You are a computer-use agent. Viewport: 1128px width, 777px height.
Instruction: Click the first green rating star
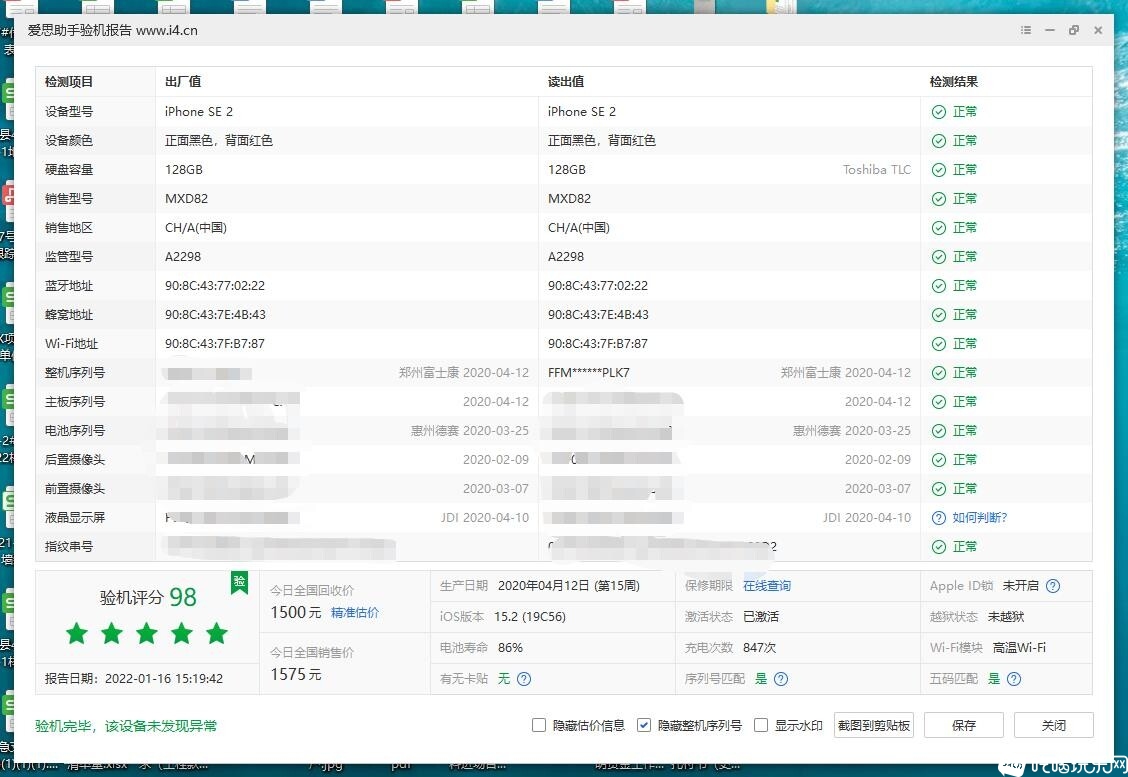77,634
